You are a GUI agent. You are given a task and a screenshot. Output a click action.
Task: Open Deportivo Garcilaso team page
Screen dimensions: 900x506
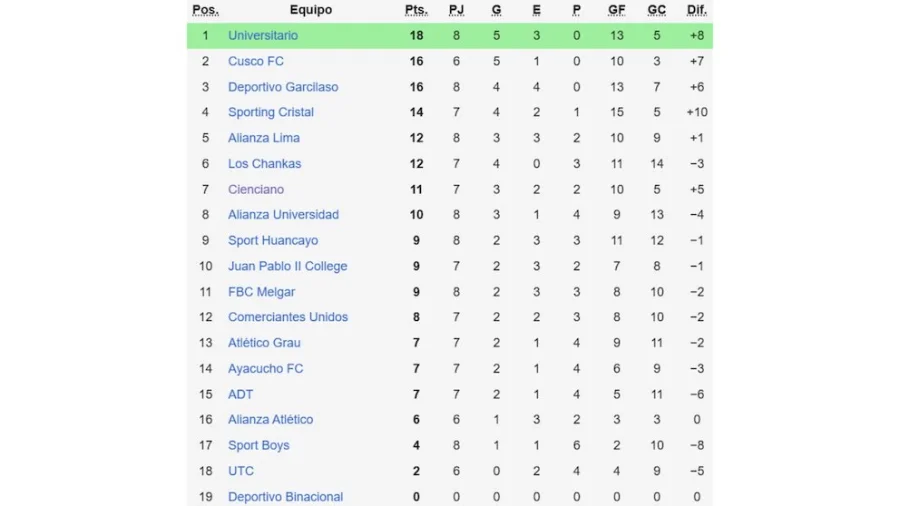tap(283, 87)
